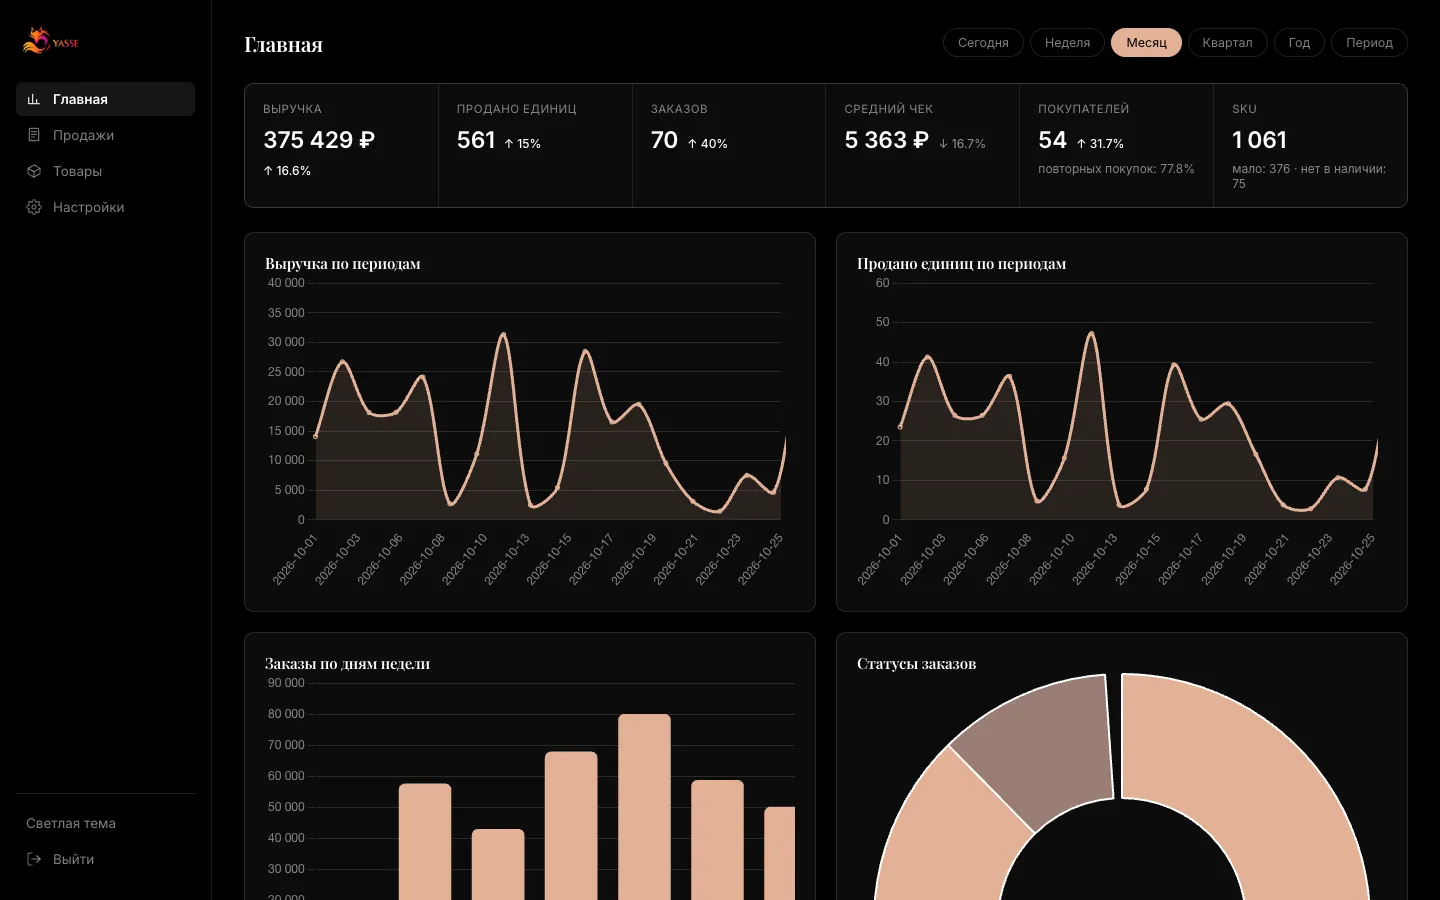
Task: Switch the period to Неделя
Action: (x=1067, y=43)
